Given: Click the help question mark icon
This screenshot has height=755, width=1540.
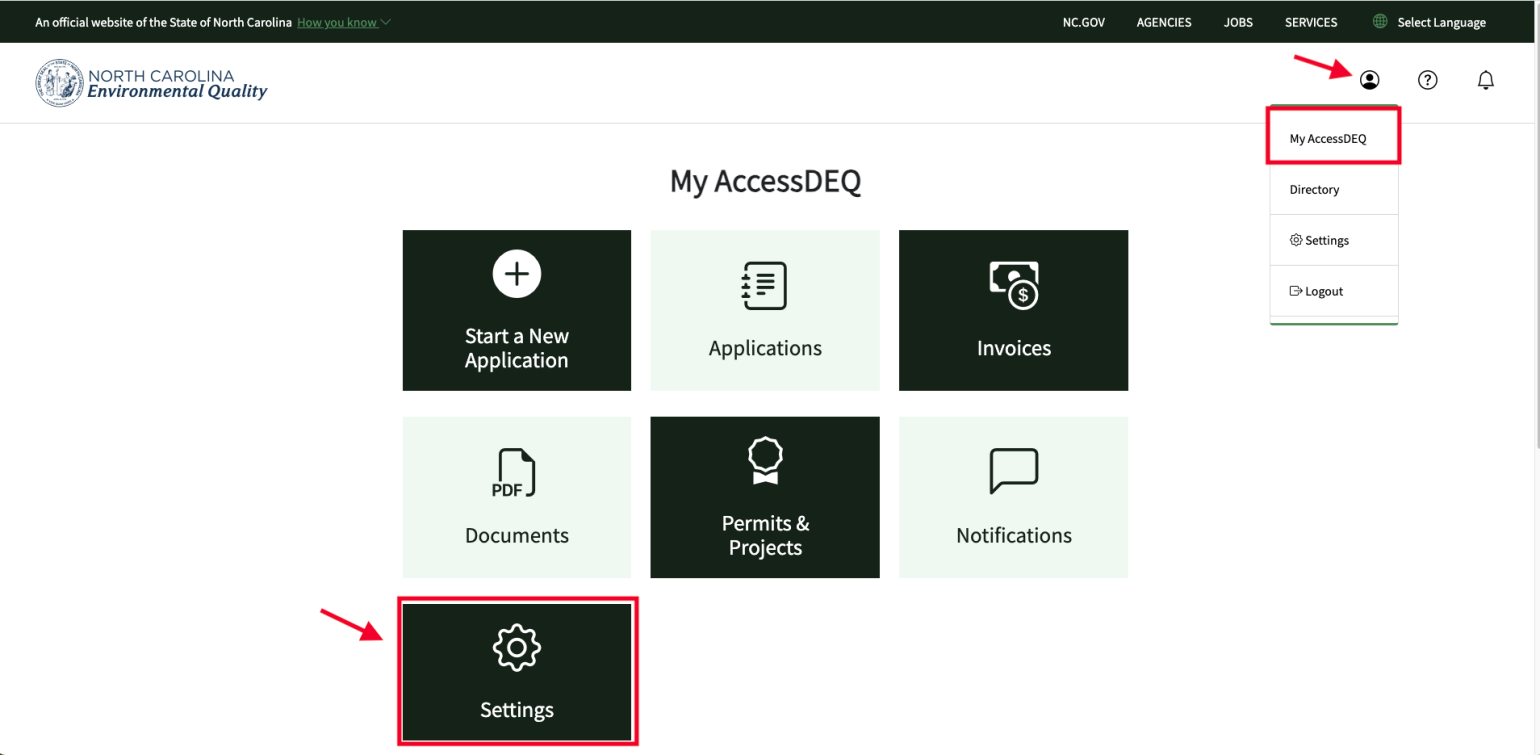Looking at the screenshot, I should point(1427,80).
